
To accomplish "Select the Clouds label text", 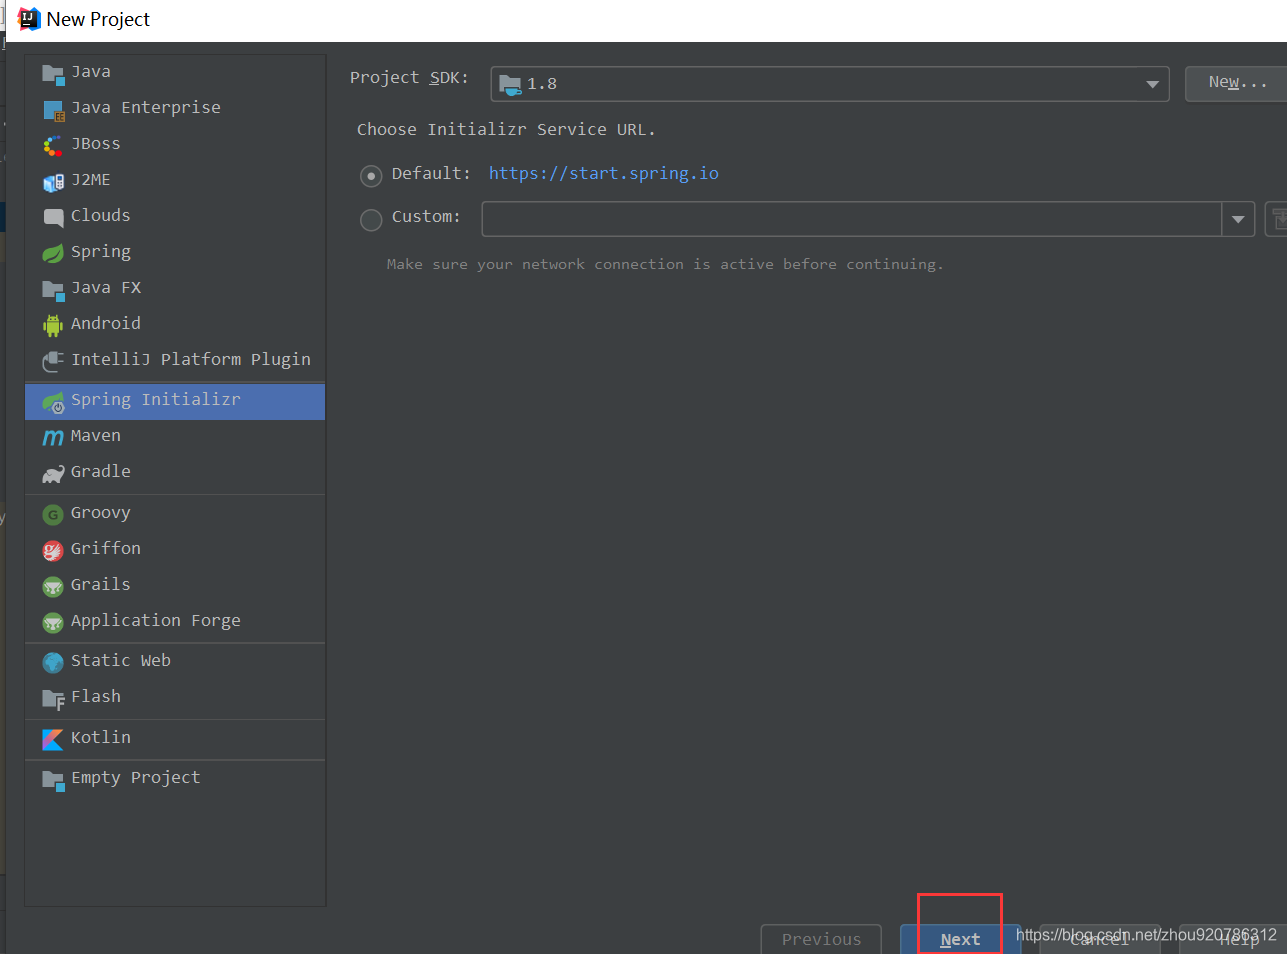I will (x=101, y=215).
